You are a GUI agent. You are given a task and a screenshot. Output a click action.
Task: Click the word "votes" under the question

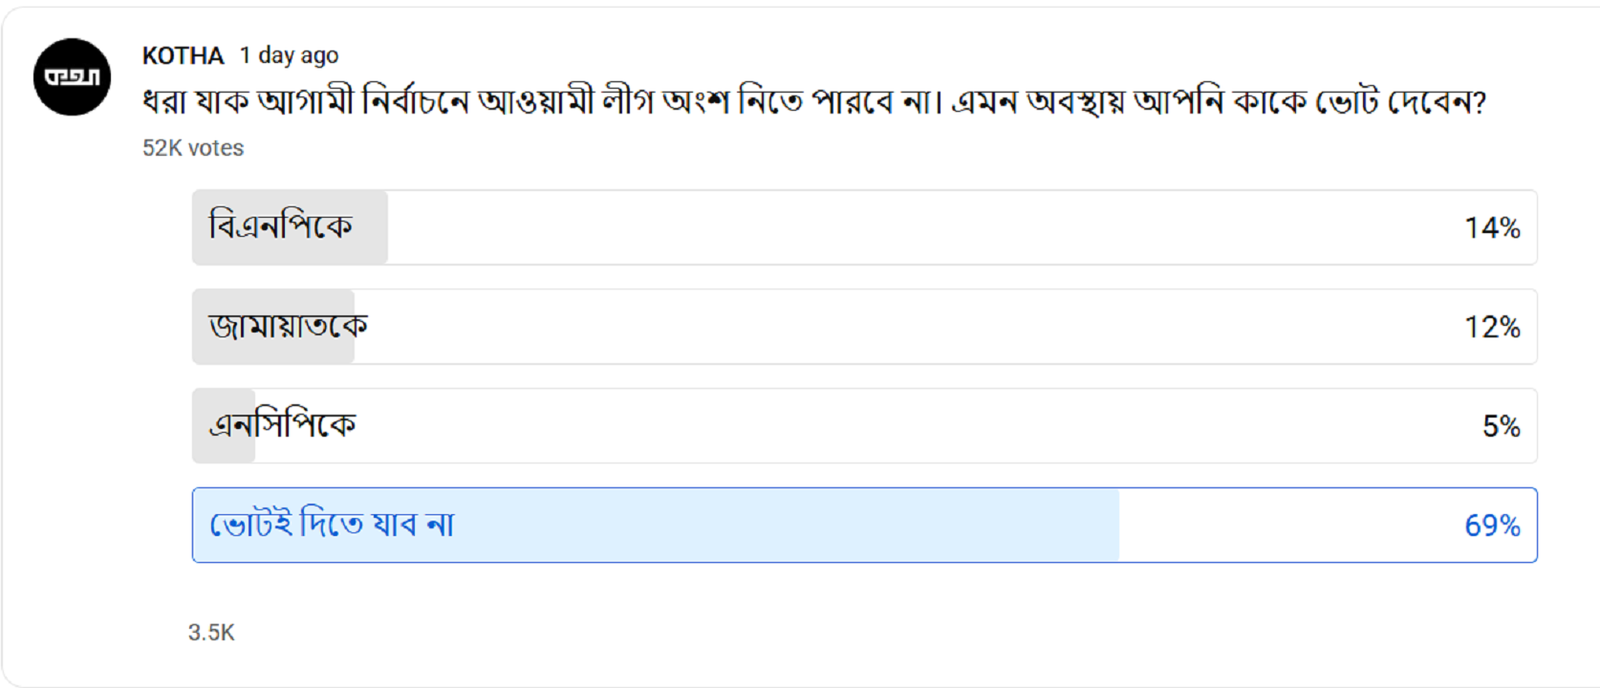(x=215, y=148)
